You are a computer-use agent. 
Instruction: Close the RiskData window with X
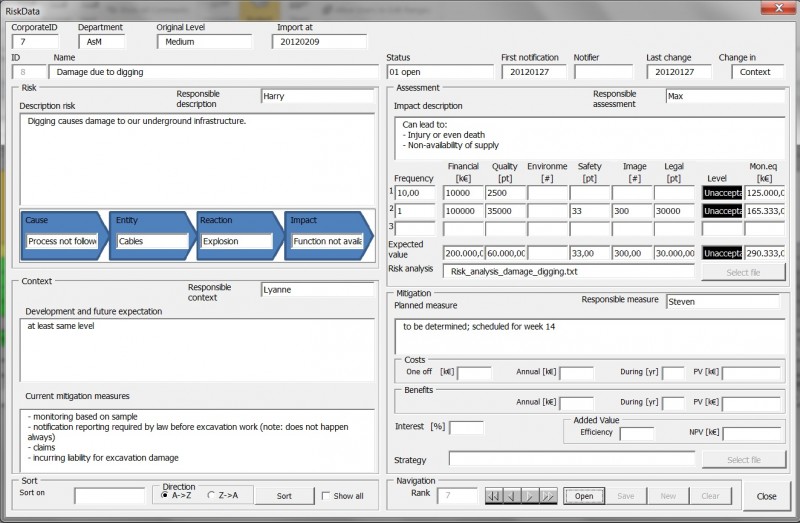click(x=779, y=8)
